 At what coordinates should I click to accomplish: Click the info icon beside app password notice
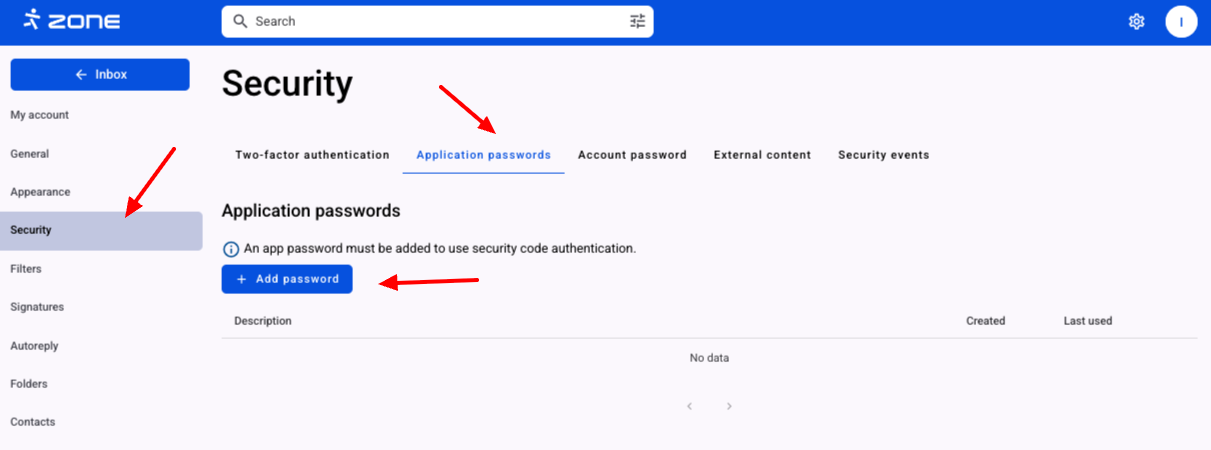click(231, 248)
